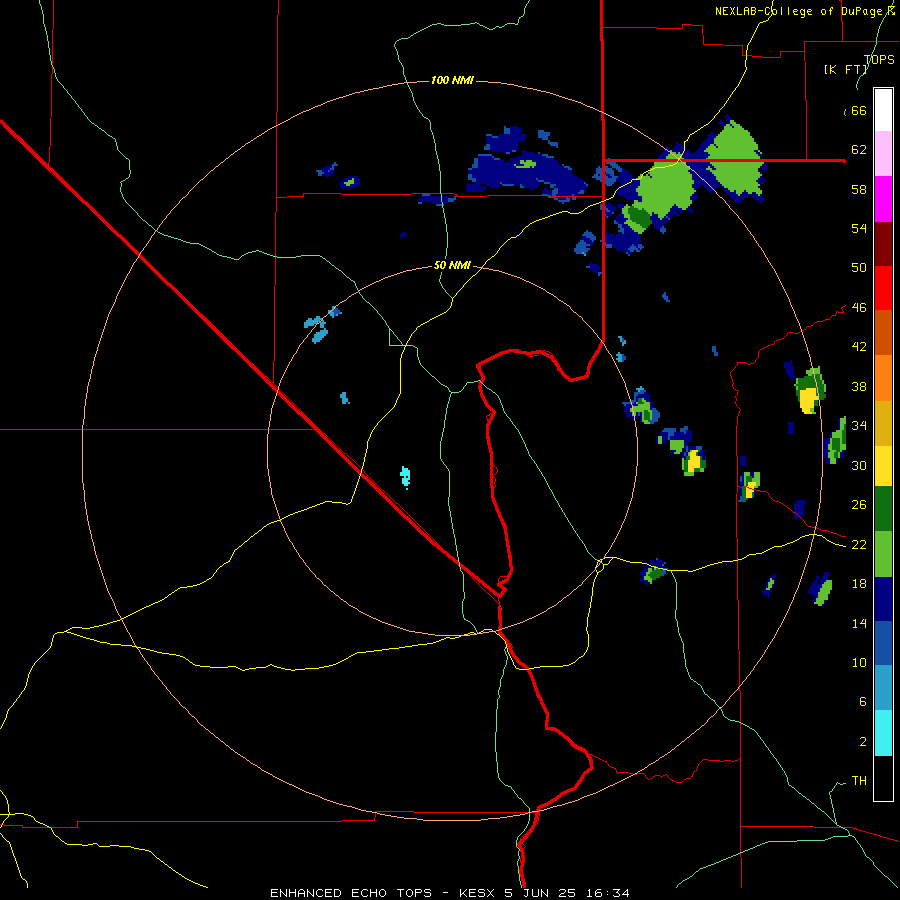Click the 6 legend value label
This screenshot has width=900, height=900.
(x=862, y=701)
